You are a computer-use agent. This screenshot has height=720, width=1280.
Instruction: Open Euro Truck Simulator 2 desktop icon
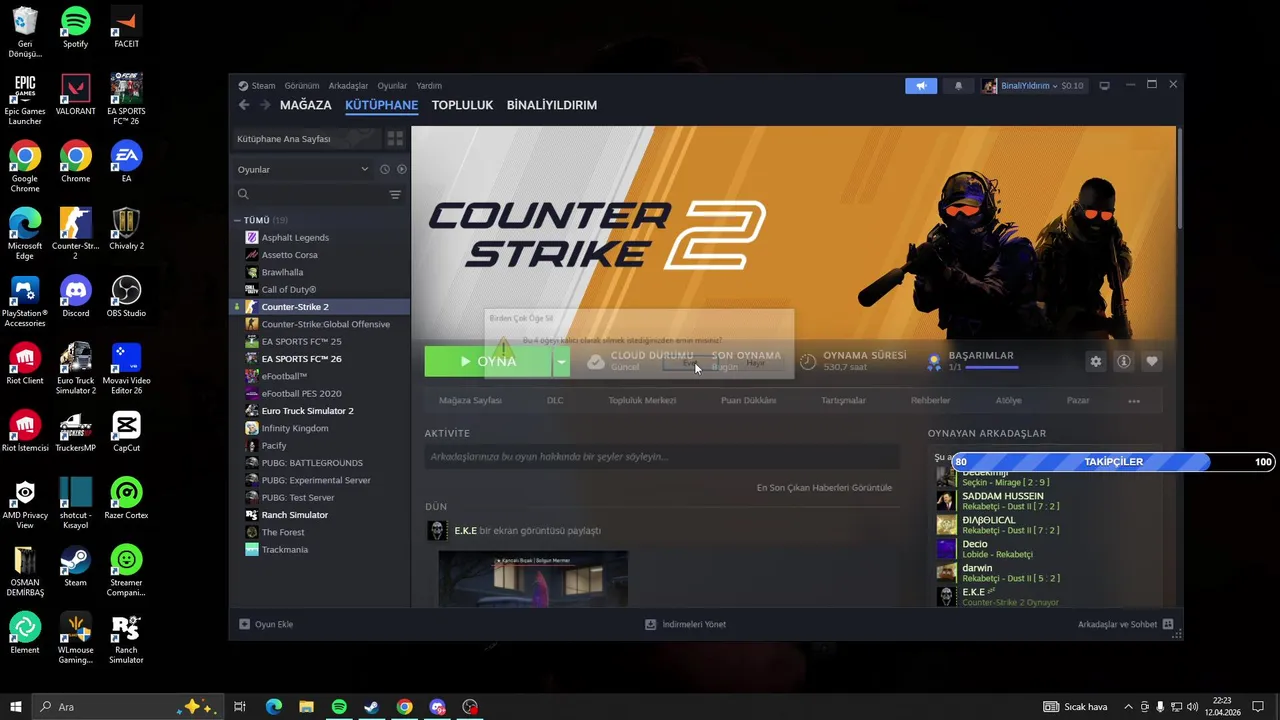tap(75, 368)
